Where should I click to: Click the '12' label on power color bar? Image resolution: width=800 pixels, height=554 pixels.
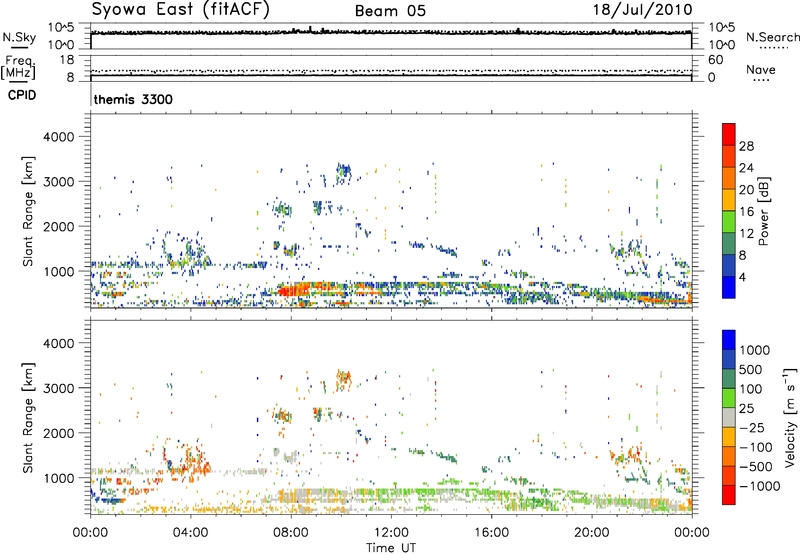(746, 234)
